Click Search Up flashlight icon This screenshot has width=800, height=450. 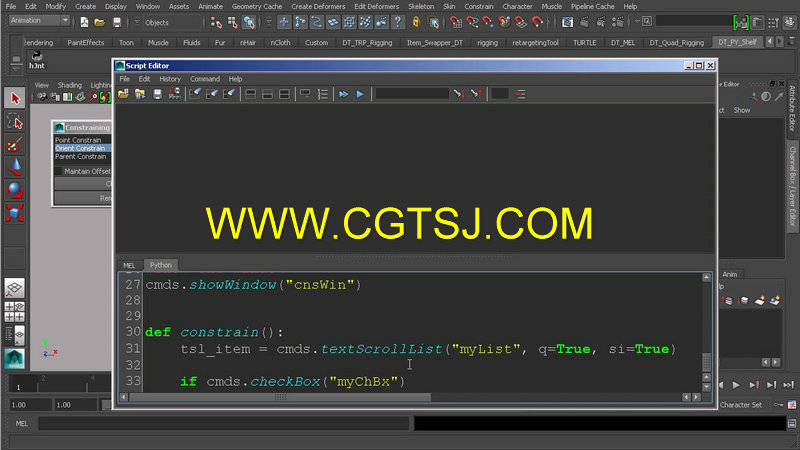476,94
